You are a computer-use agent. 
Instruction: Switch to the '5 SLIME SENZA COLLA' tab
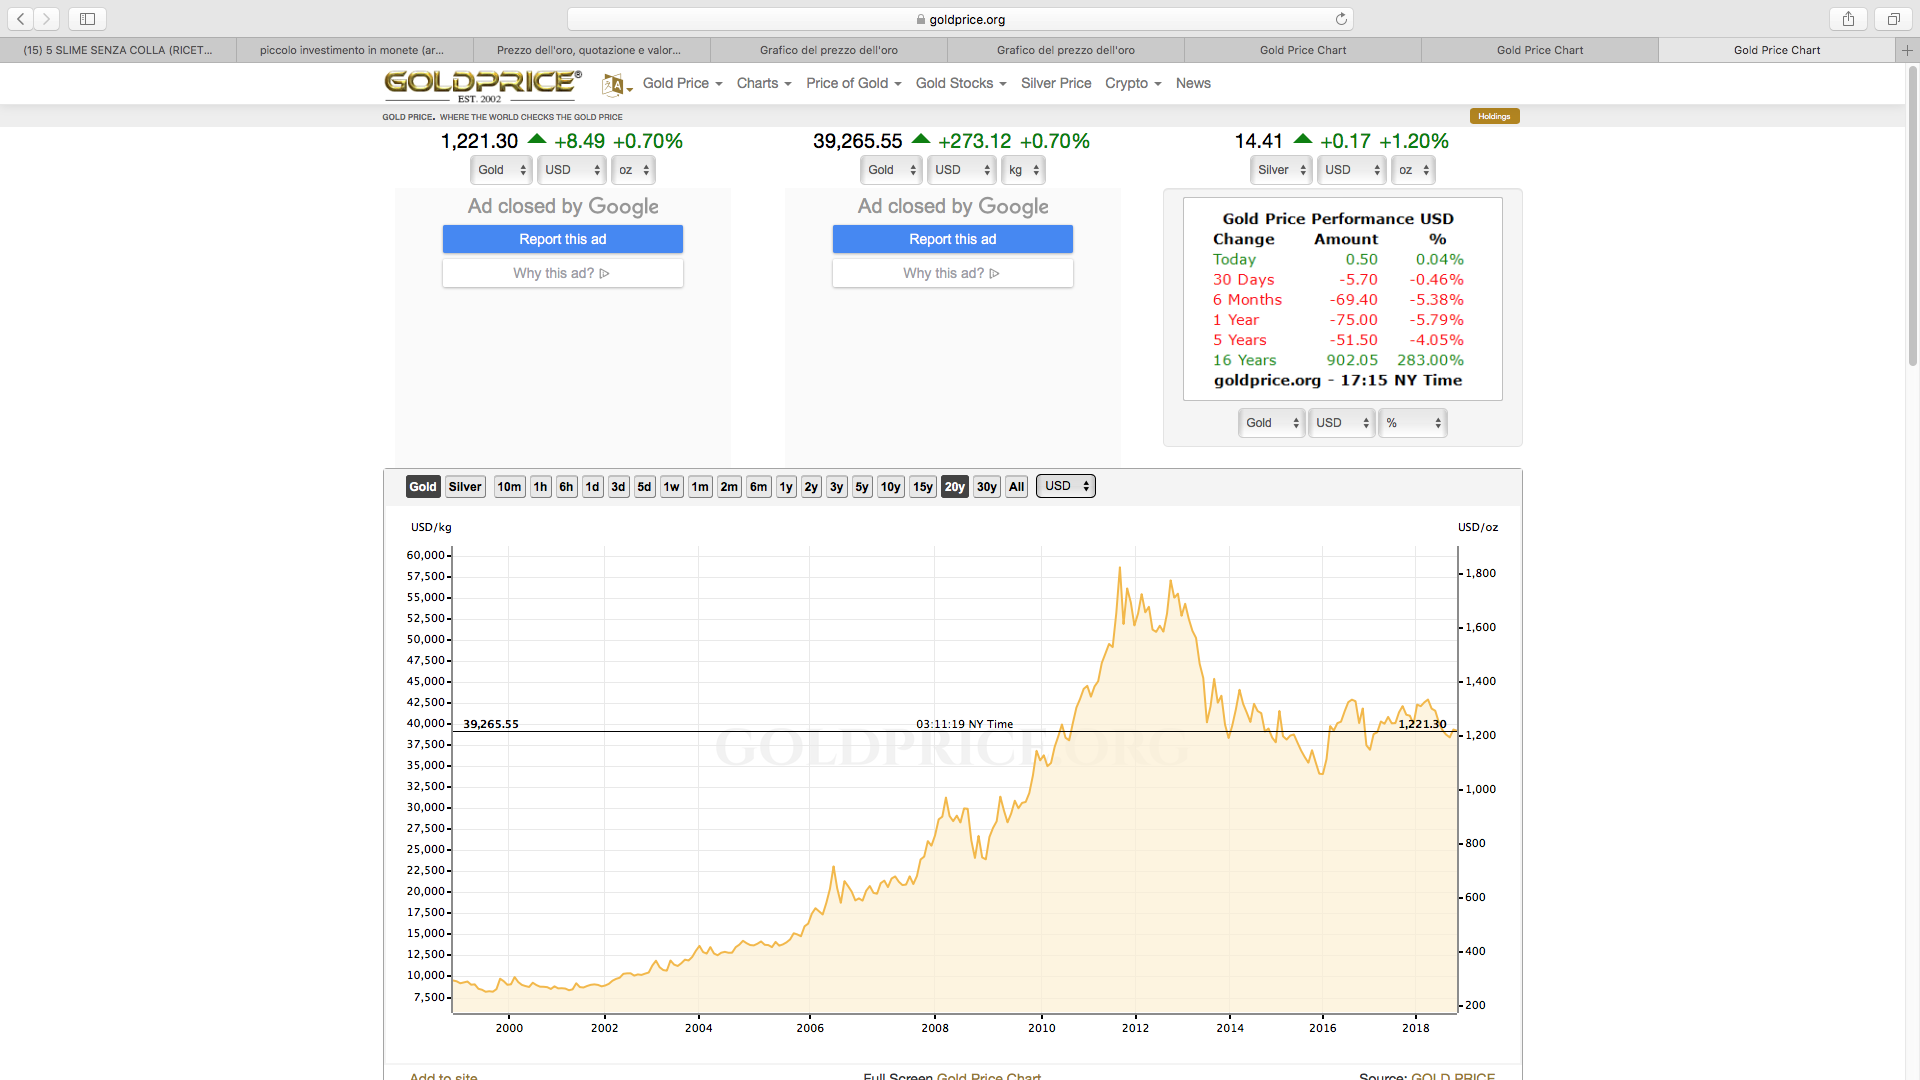point(118,50)
